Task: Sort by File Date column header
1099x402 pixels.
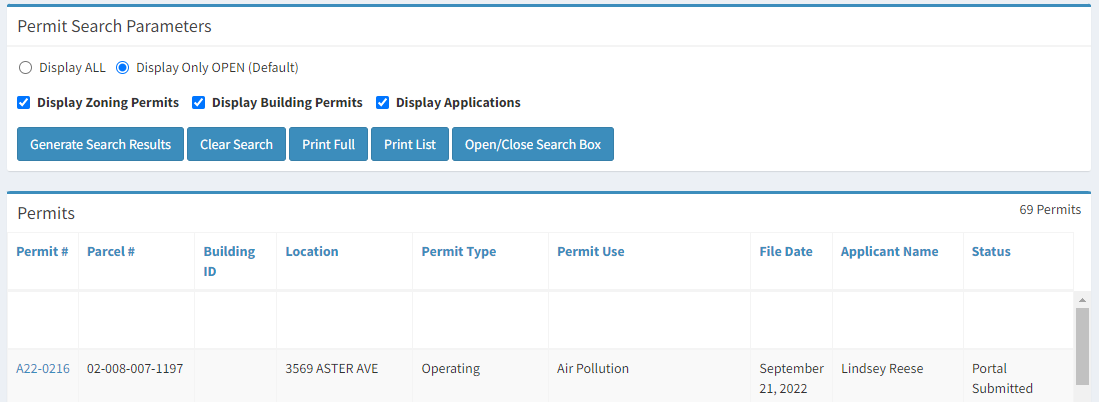Action: point(786,251)
